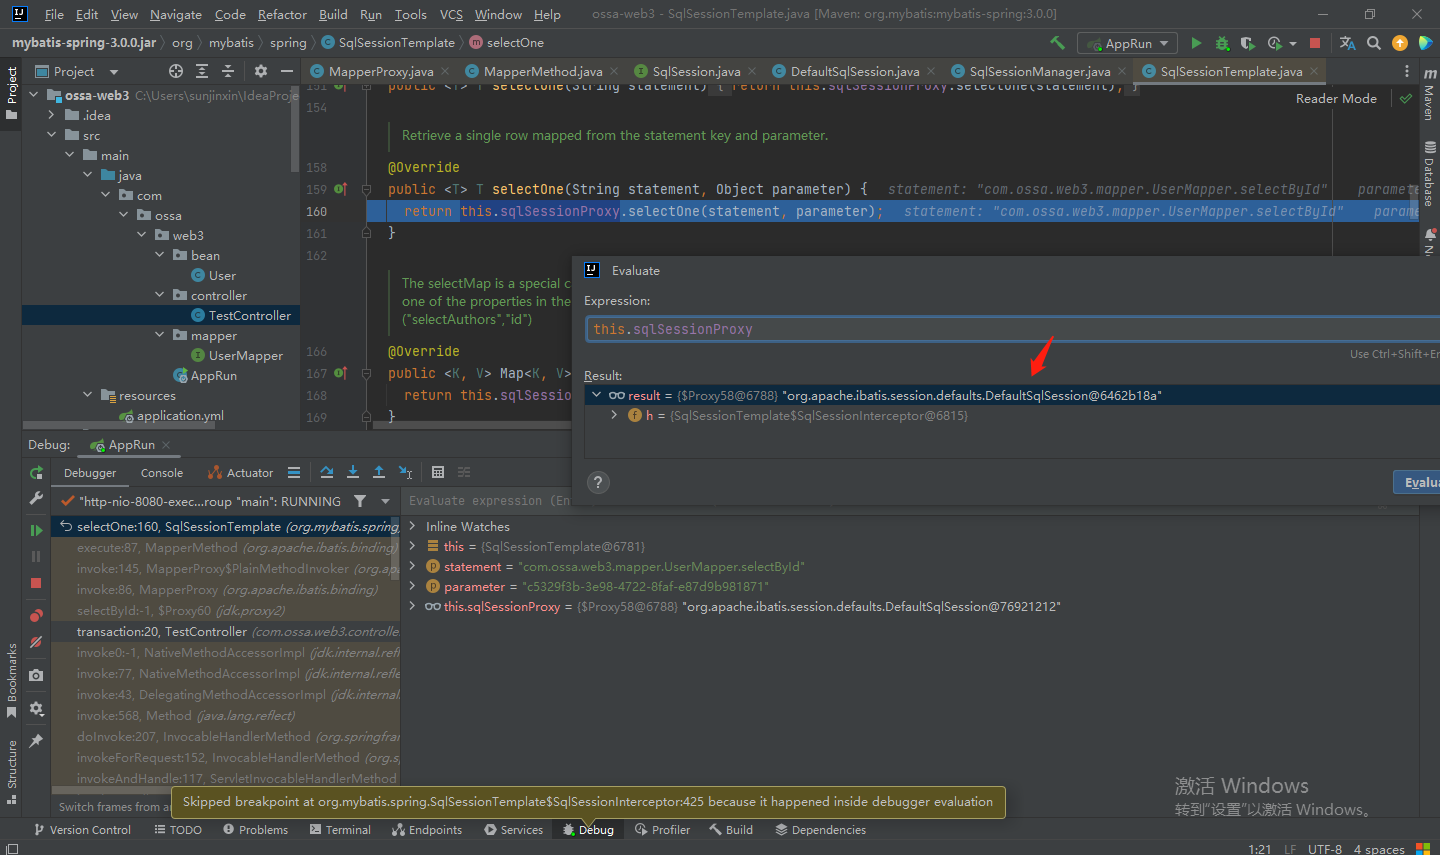
Task: Expand All icon in Project panel
Action: click(202, 71)
